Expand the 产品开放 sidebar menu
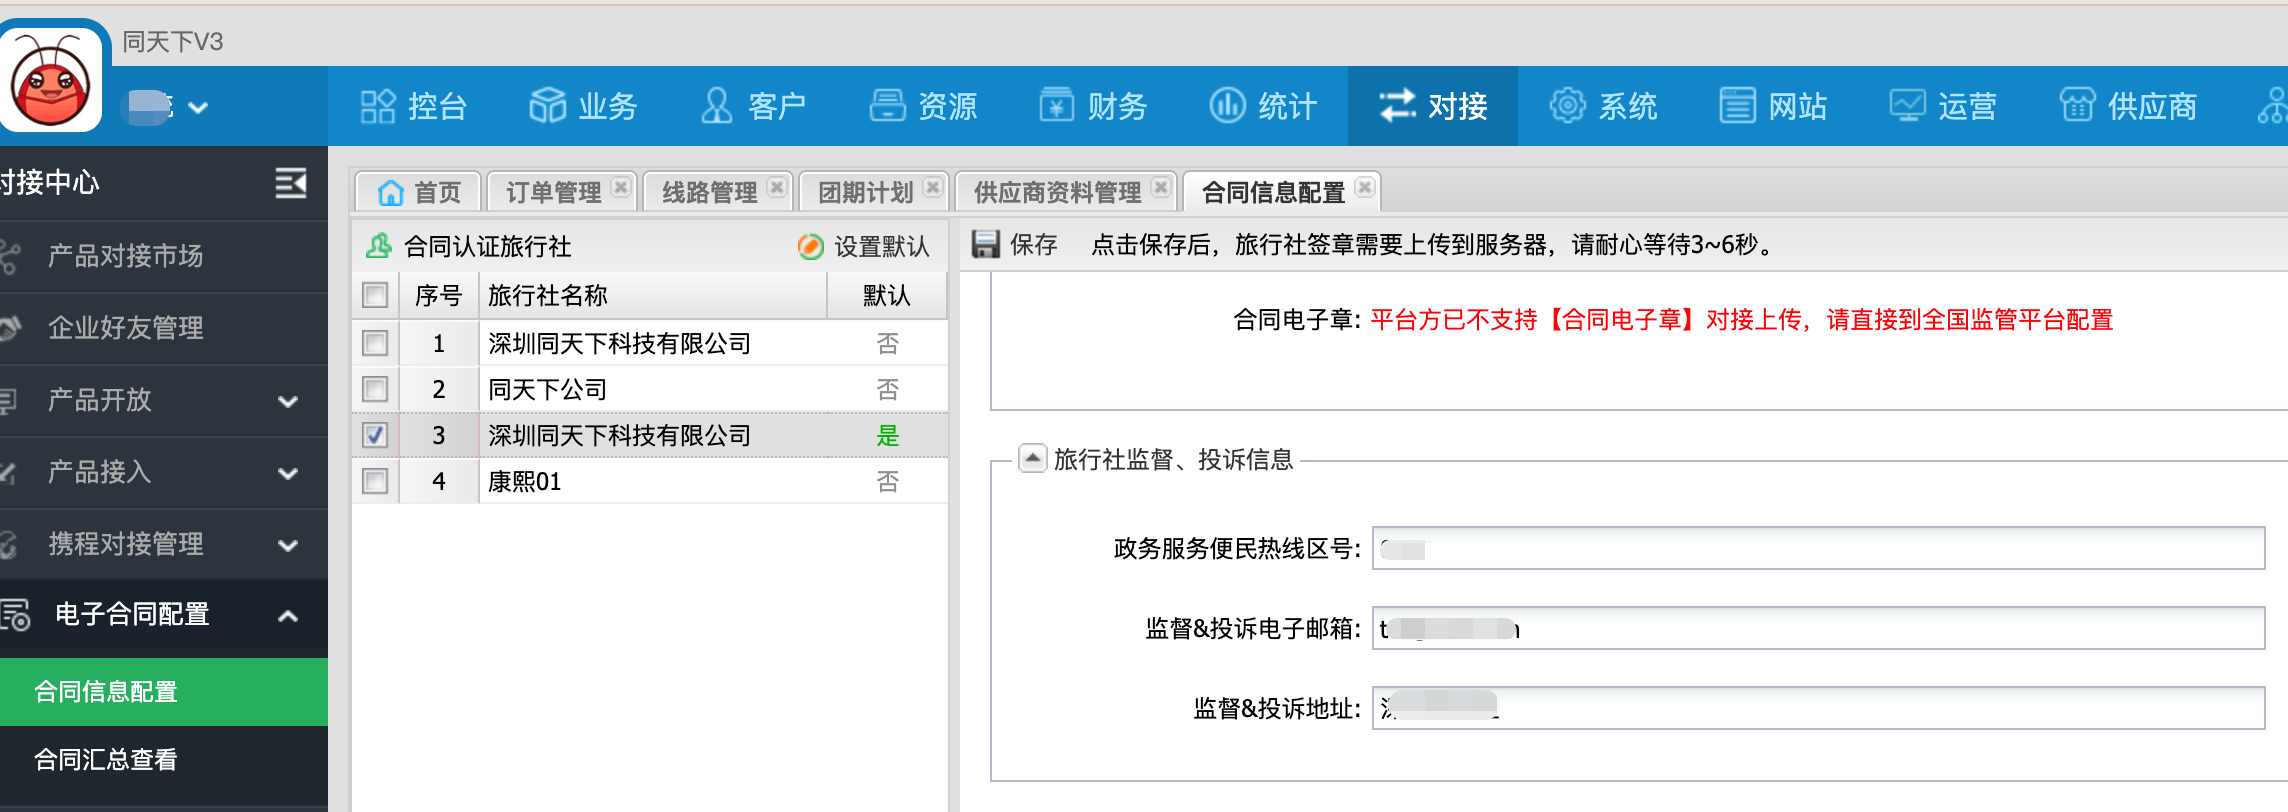Image resolution: width=2288 pixels, height=812 pixels. [287, 401]
